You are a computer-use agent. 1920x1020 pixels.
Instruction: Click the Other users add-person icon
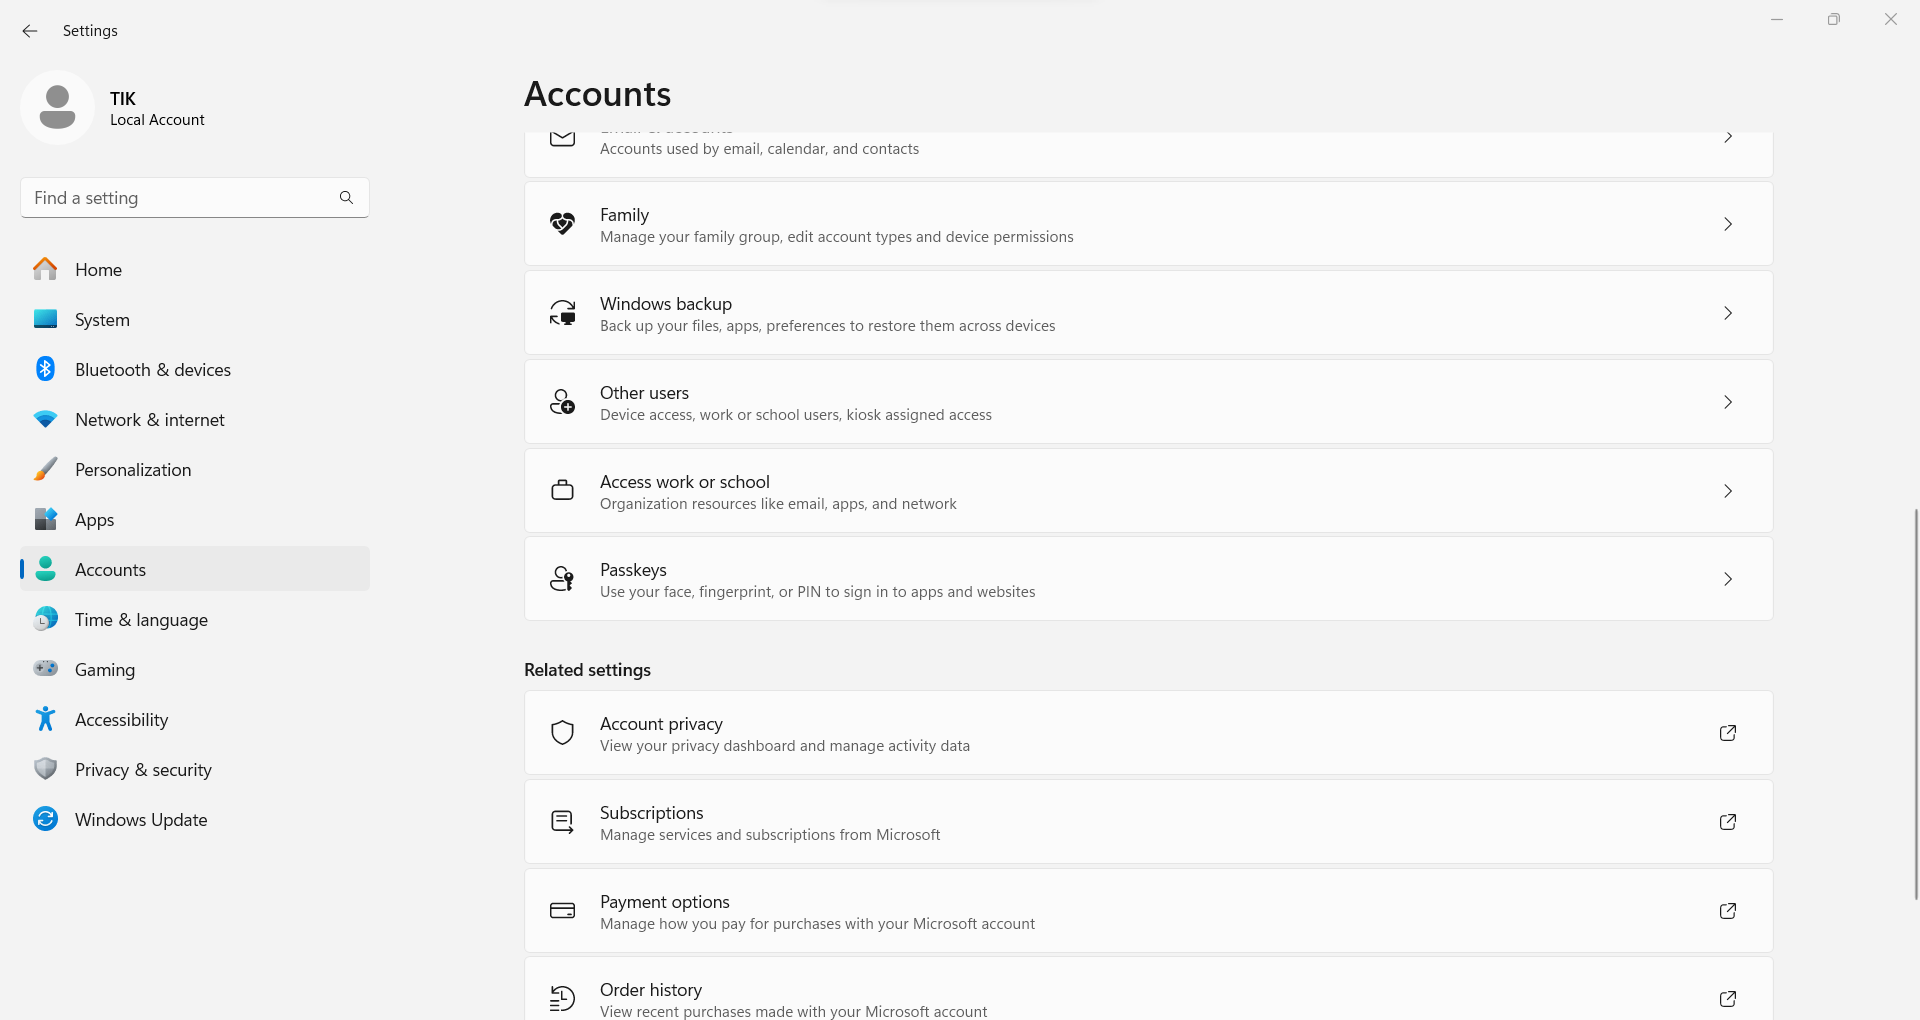pos(563,402)
